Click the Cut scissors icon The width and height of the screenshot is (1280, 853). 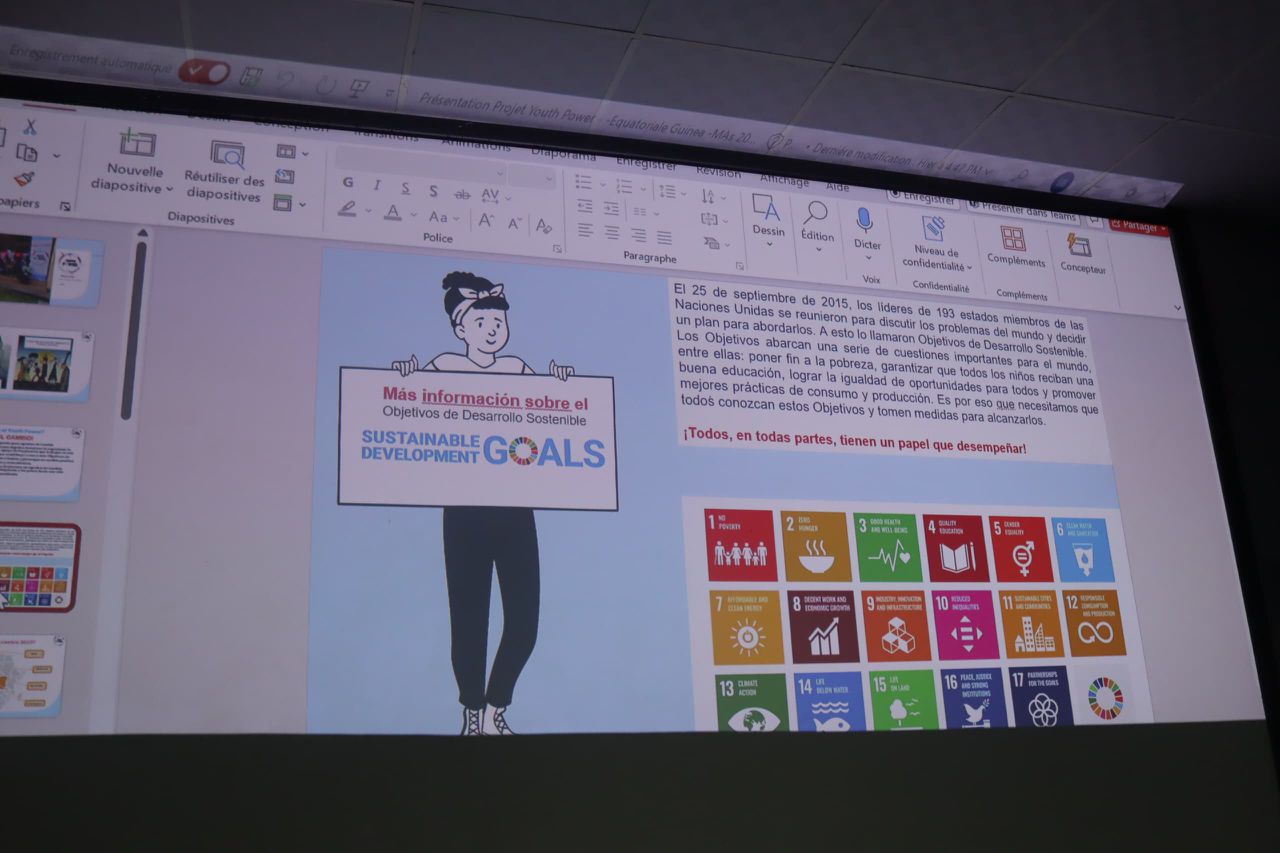tap(30, 127)
